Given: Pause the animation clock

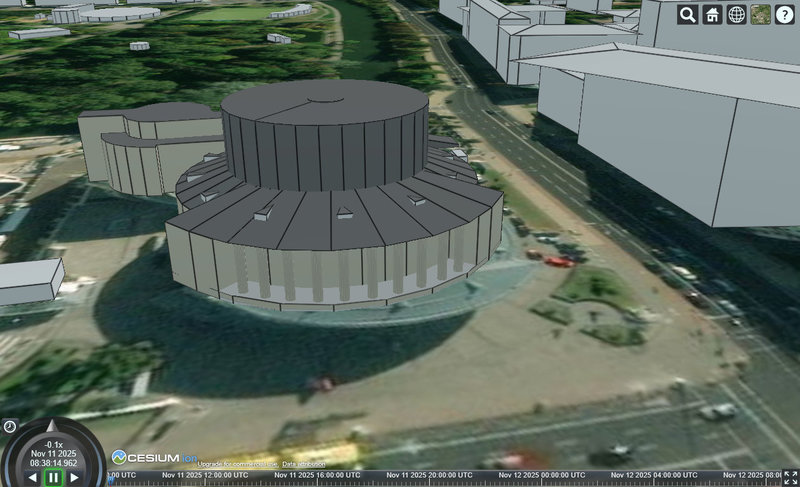Looking at the screenshot, I should point(53,478).
